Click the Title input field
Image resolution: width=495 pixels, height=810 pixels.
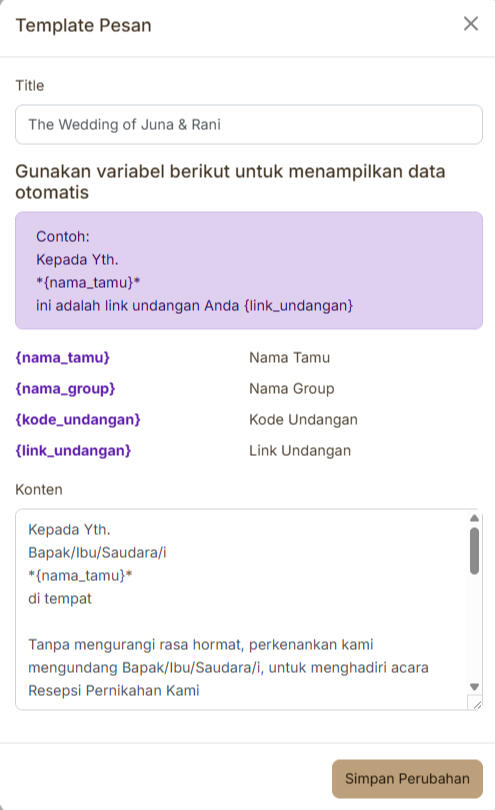pyautogui.click(x=249, y=124)
